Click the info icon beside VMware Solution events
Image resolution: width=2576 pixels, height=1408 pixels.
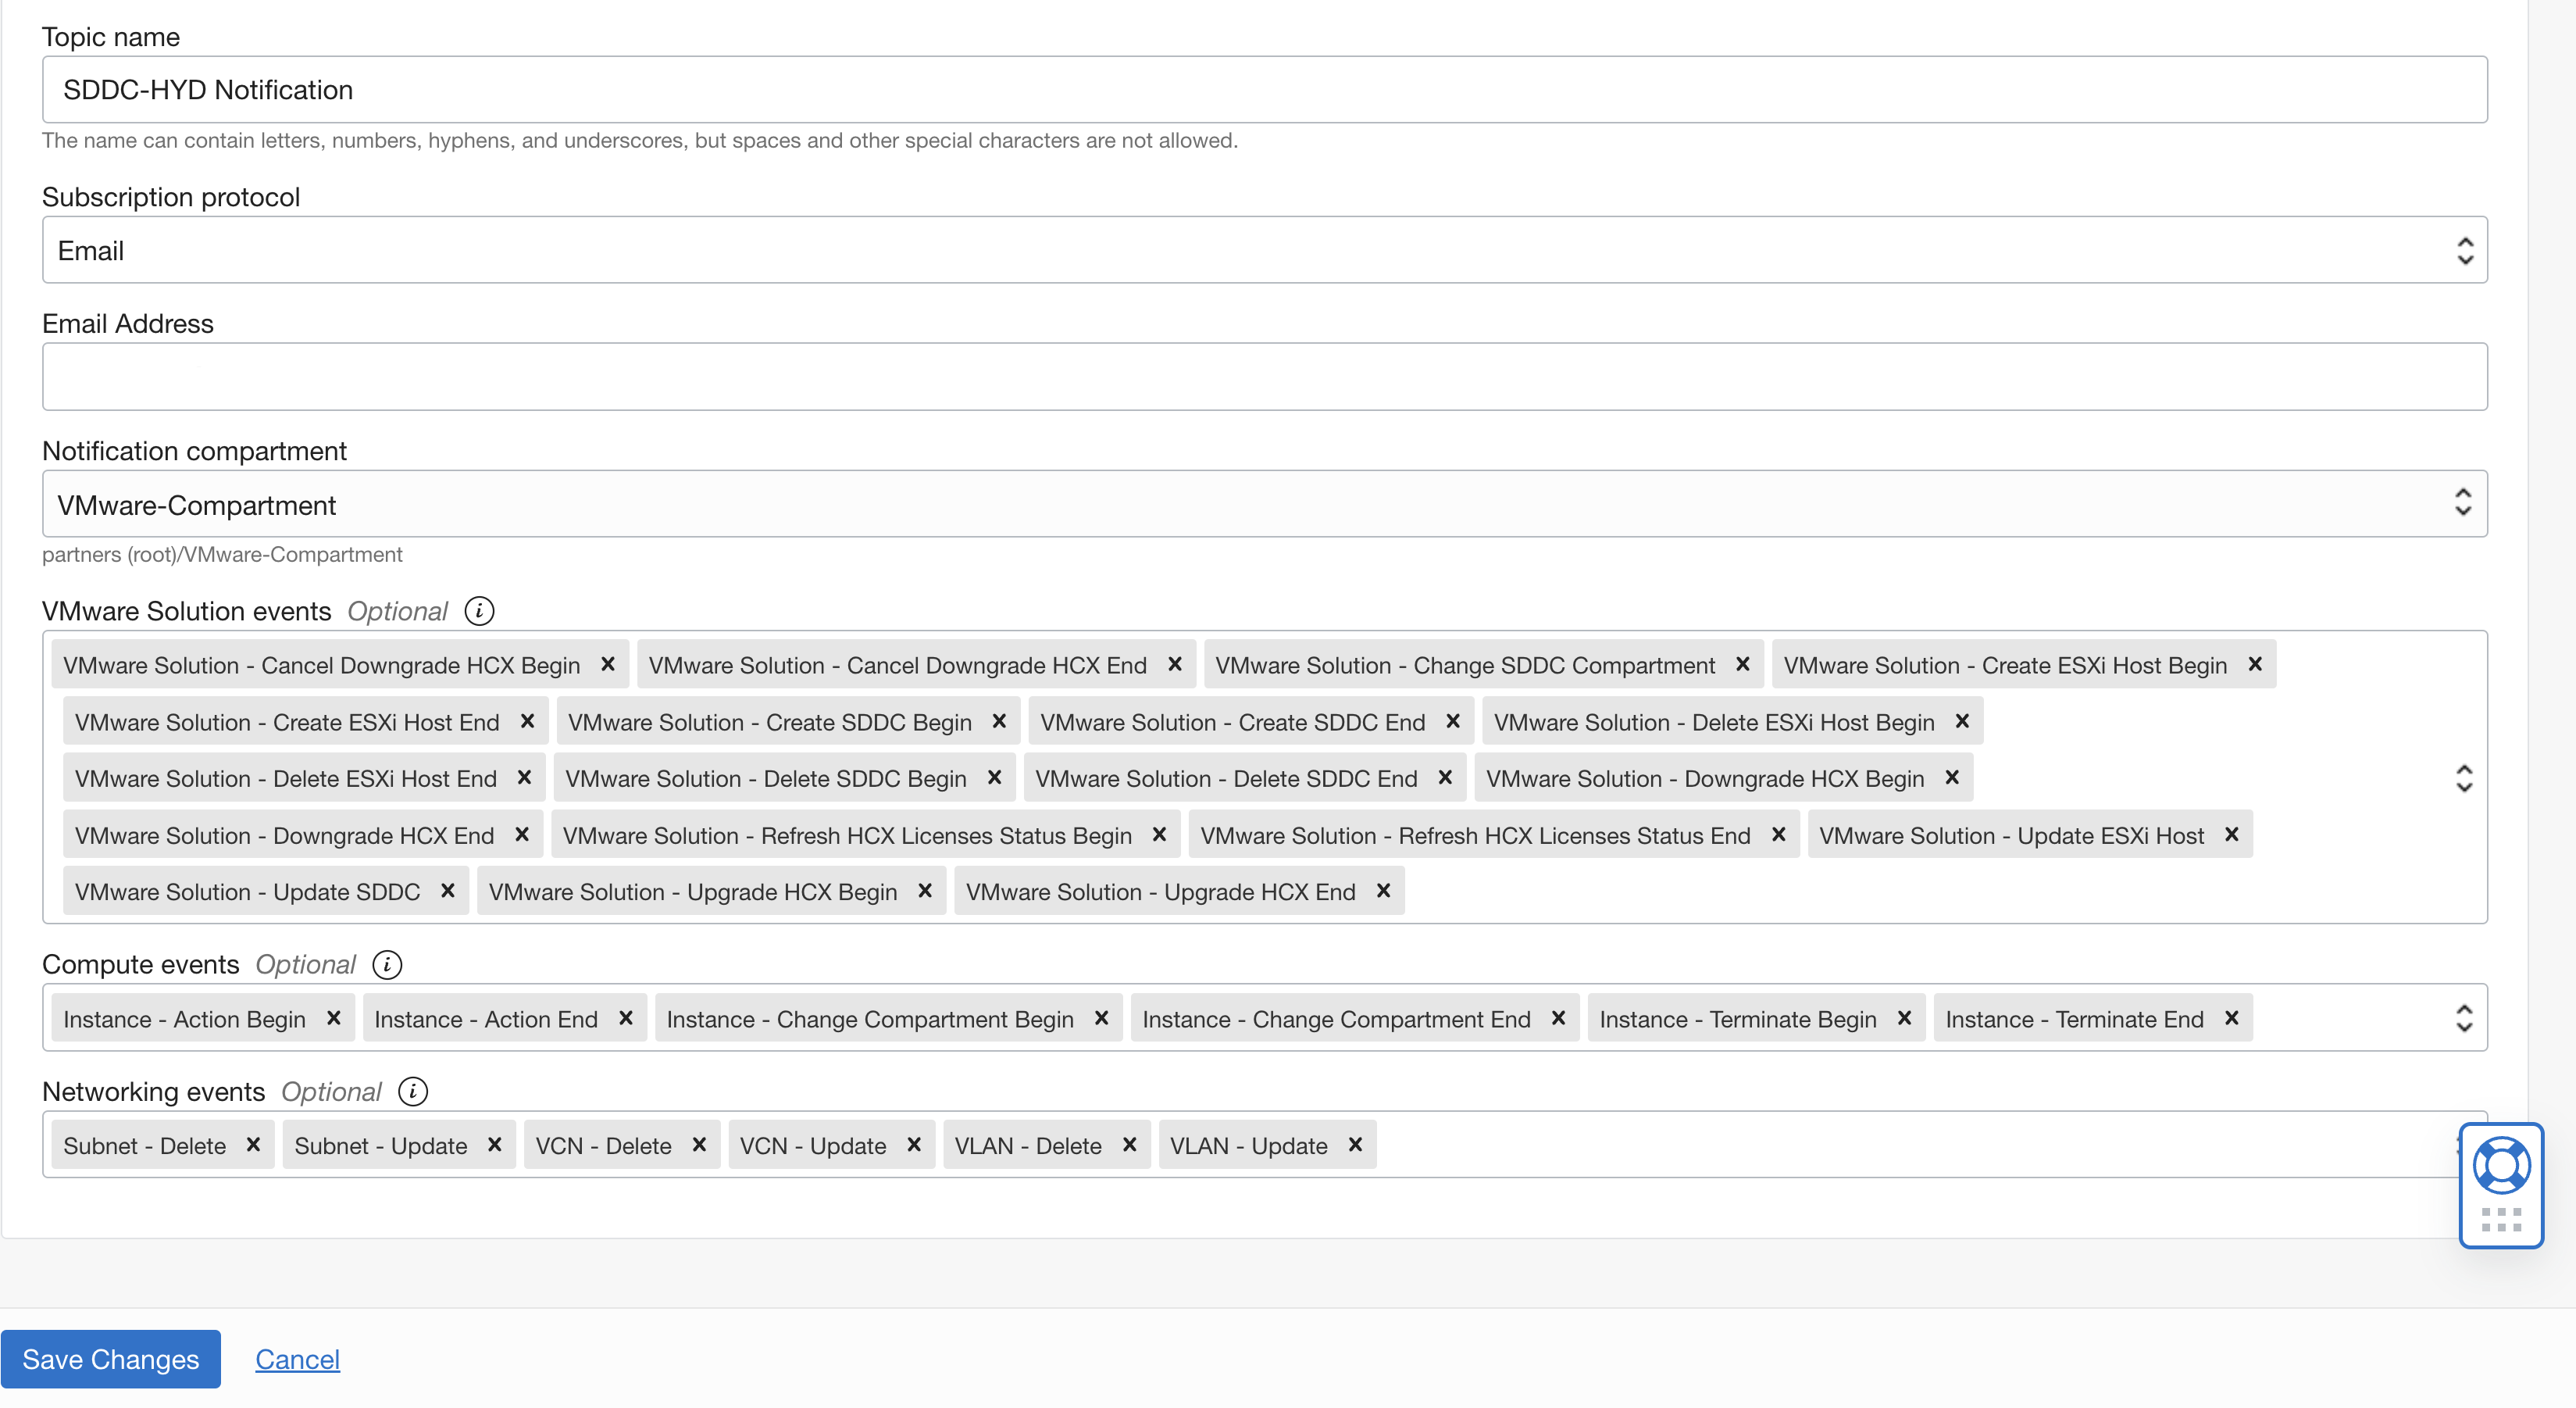point(479,611)
